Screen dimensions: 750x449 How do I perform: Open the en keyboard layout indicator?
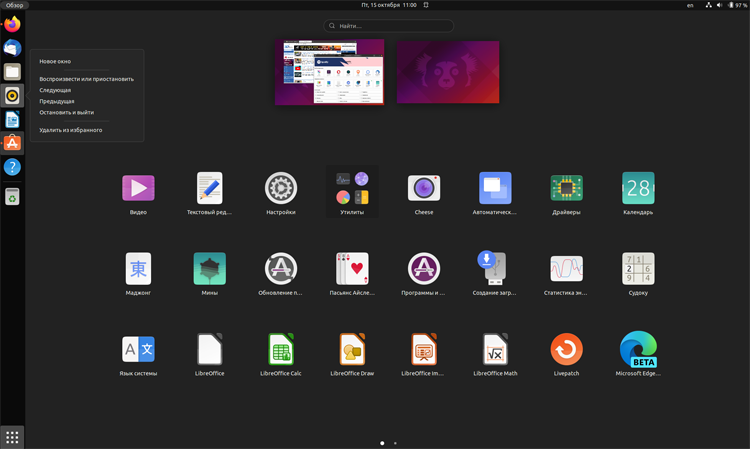point(689,5)
